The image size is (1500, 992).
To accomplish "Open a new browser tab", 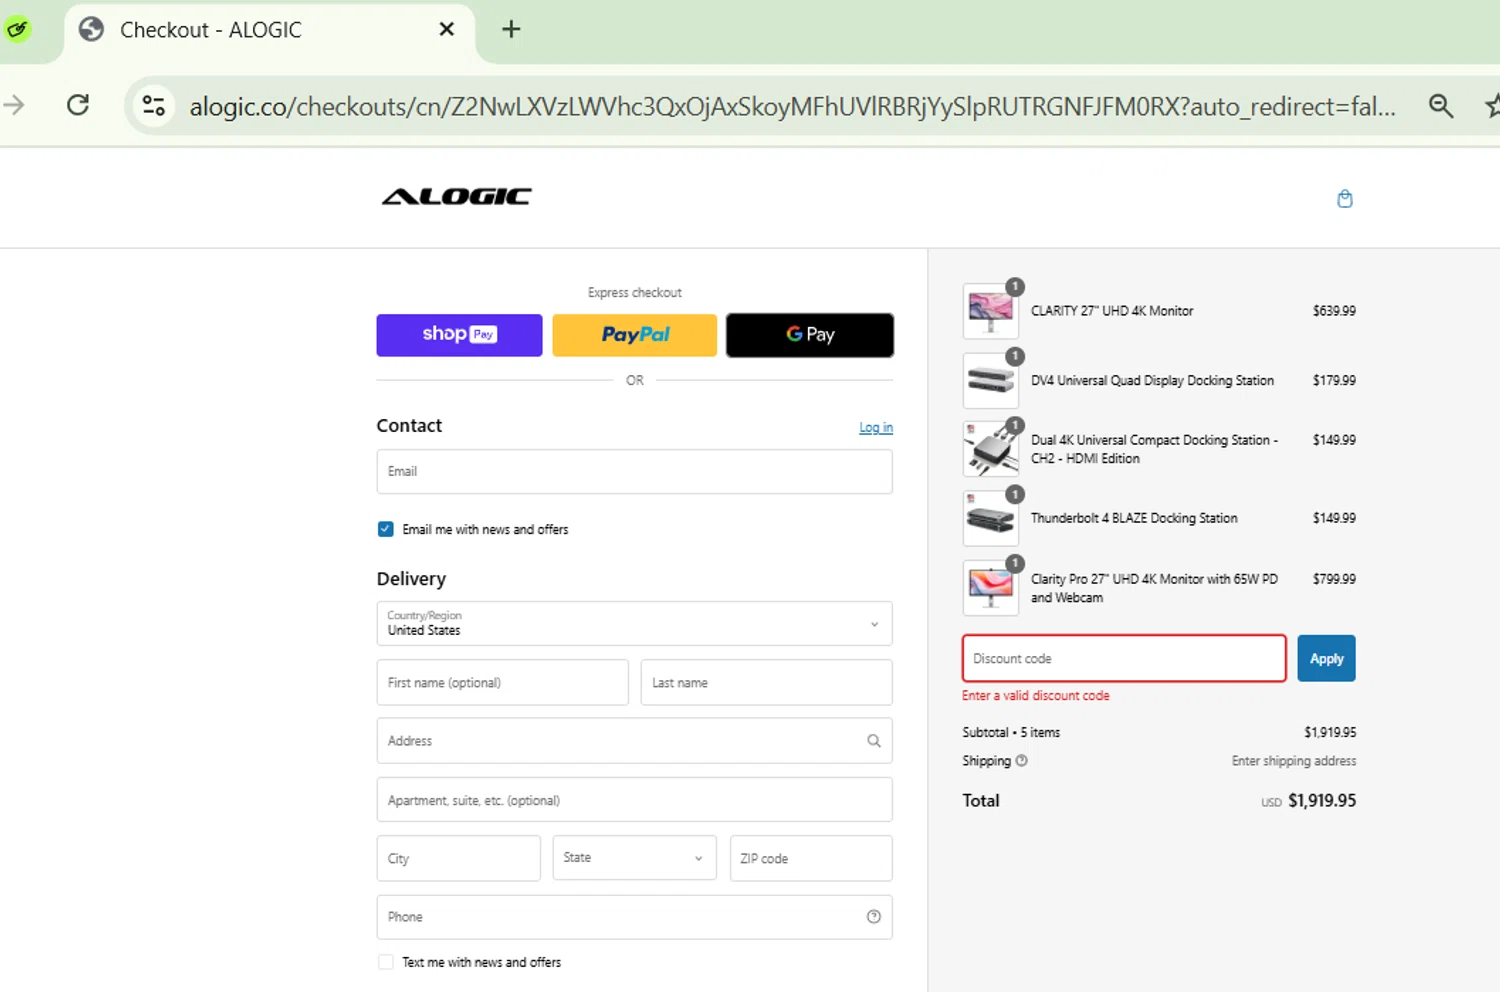I will point(511,29).
